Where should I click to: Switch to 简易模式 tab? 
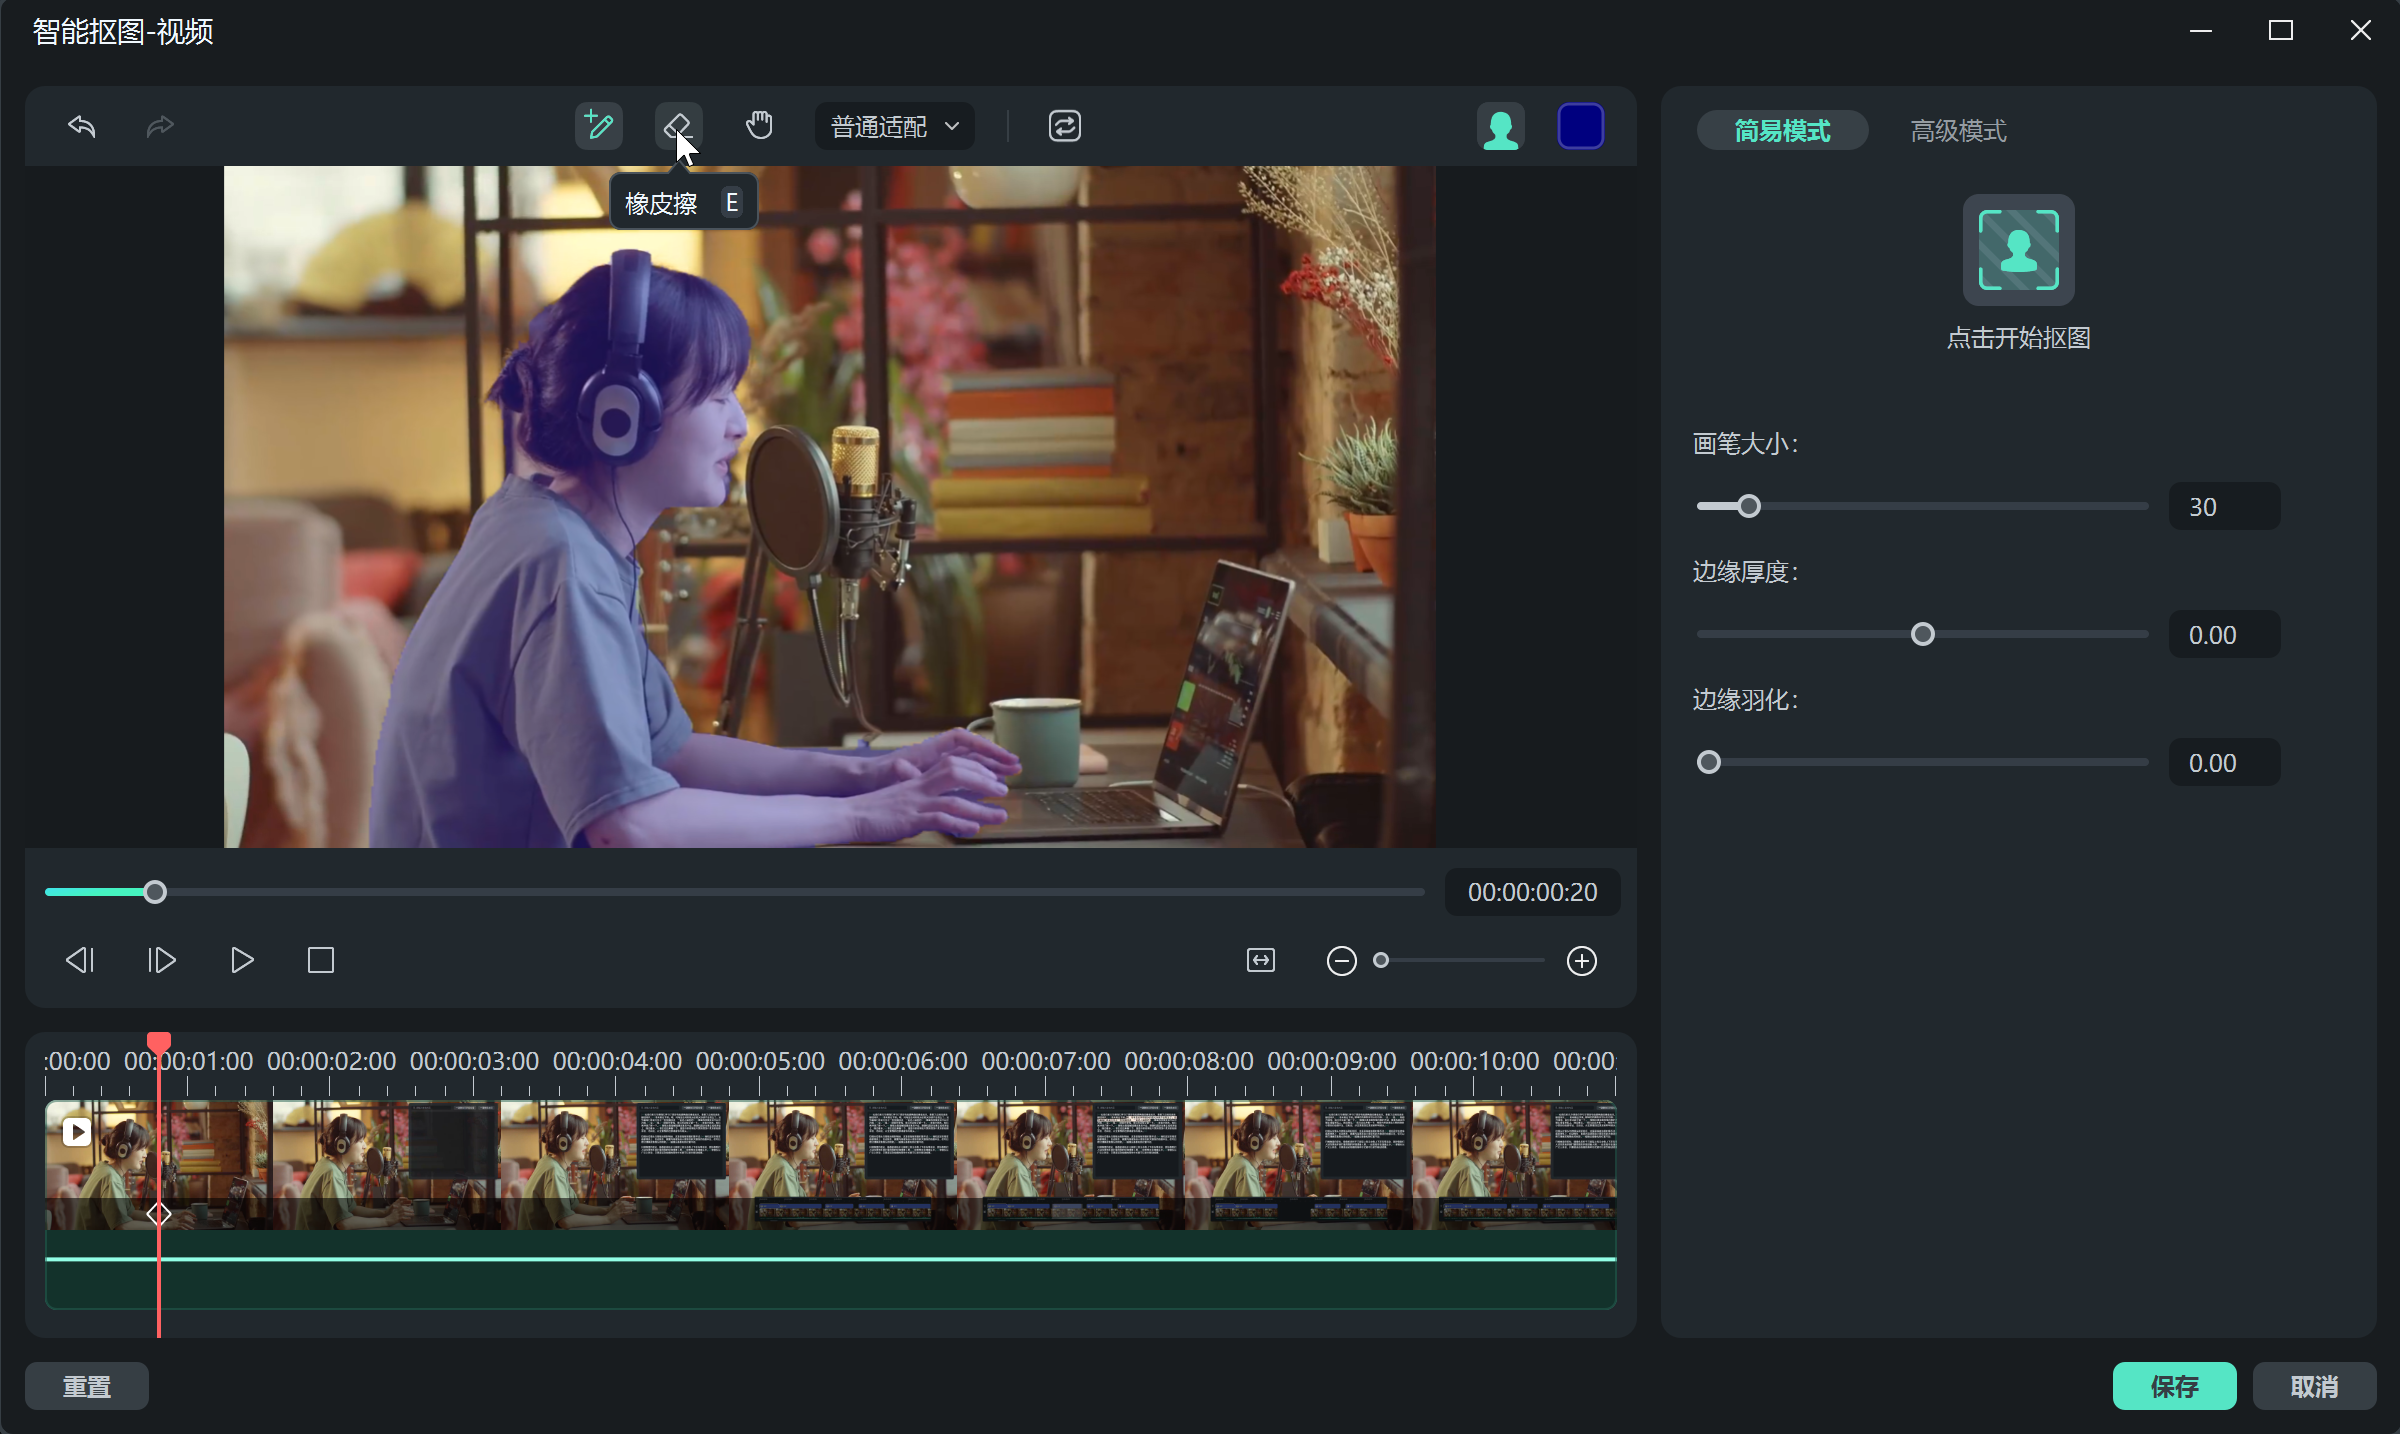pyautogui.click(x=1781, y=131)
